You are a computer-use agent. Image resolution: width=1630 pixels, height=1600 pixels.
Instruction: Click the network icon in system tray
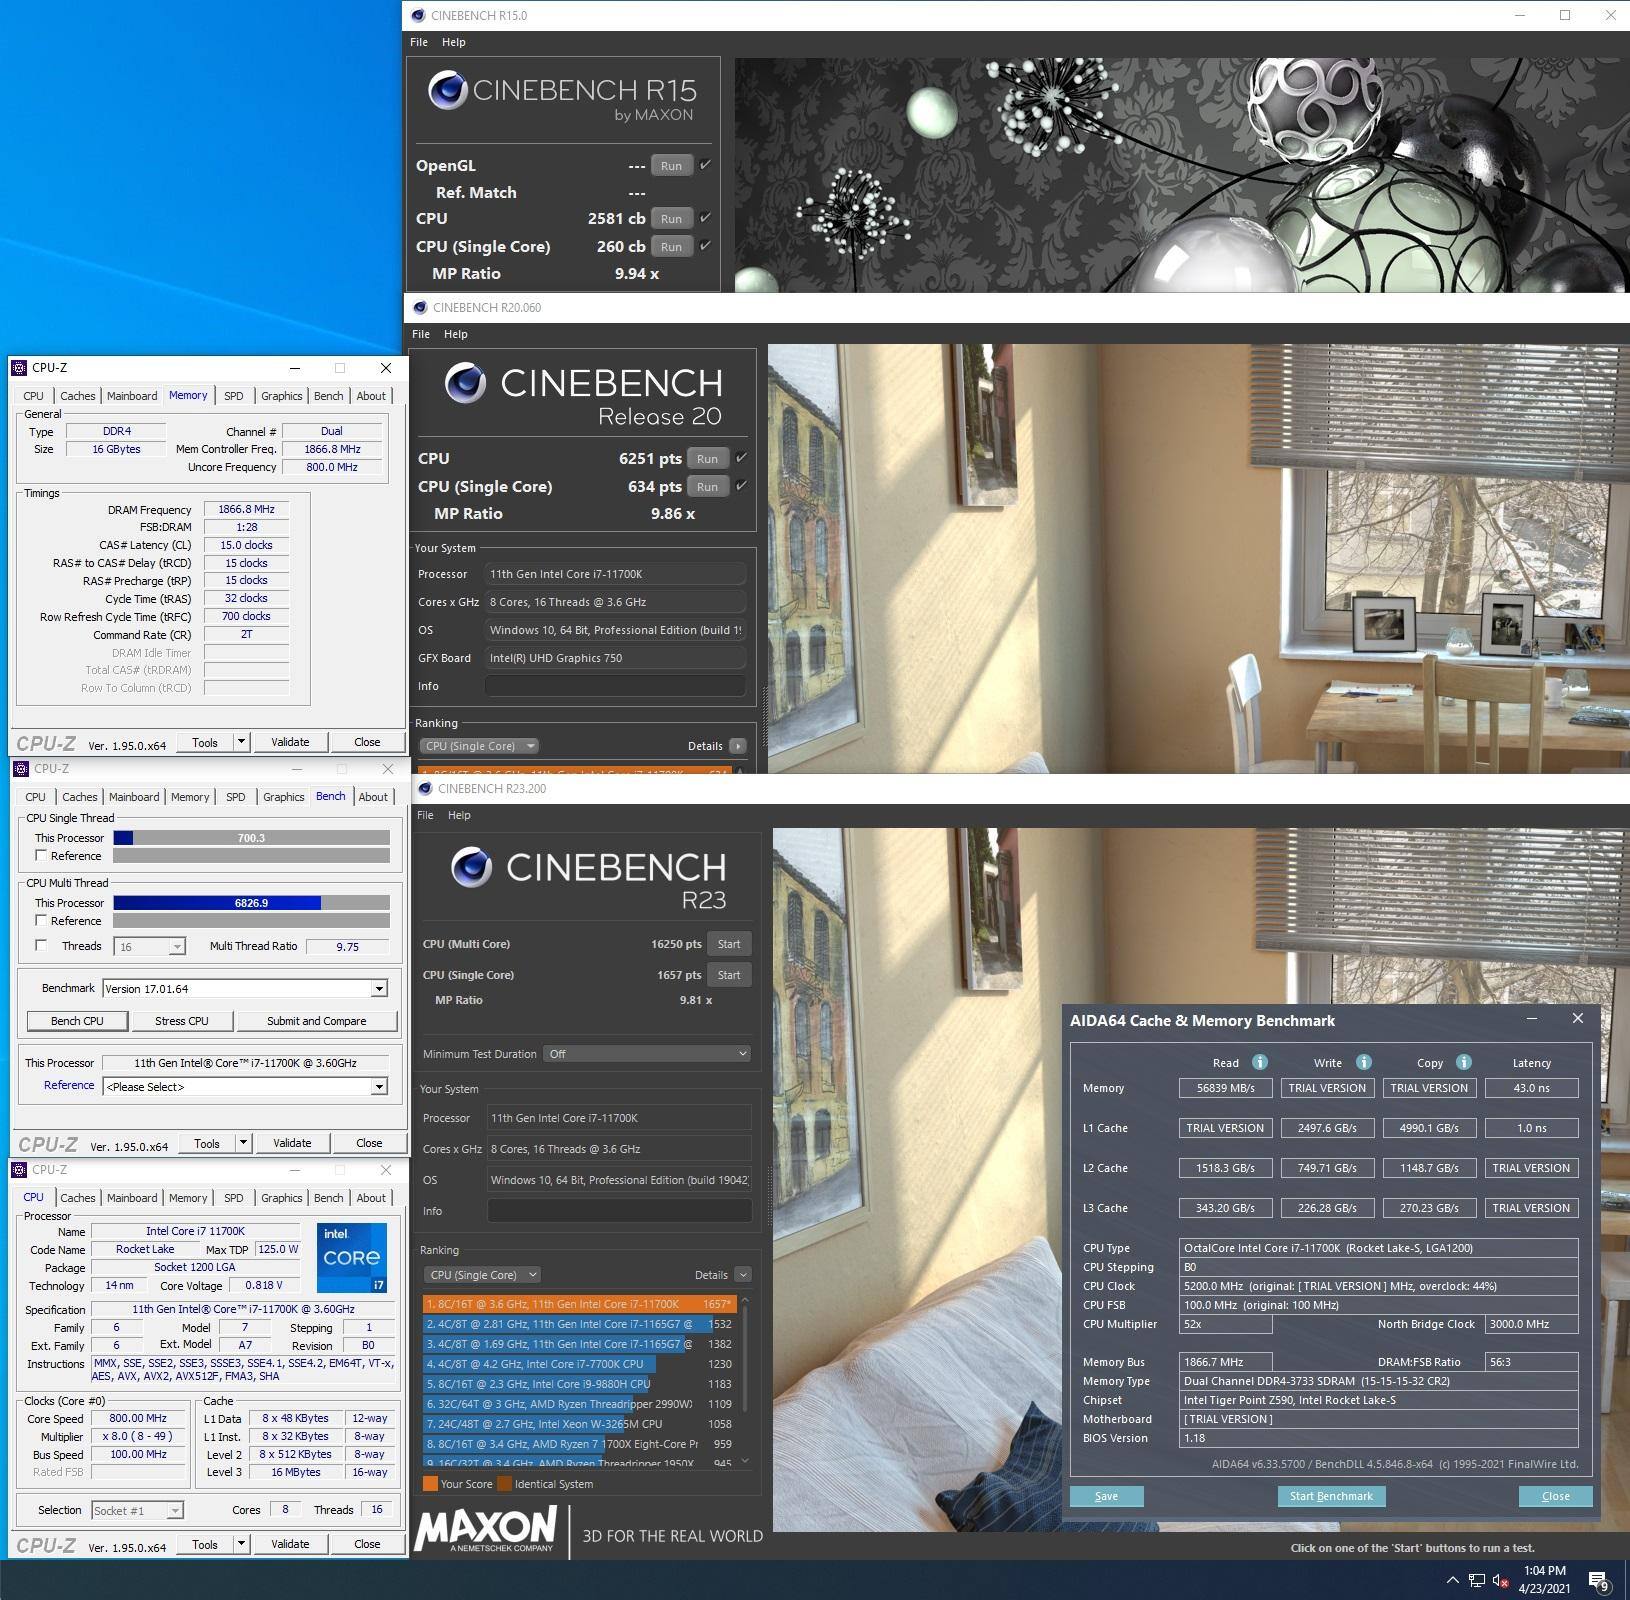1477,1581
